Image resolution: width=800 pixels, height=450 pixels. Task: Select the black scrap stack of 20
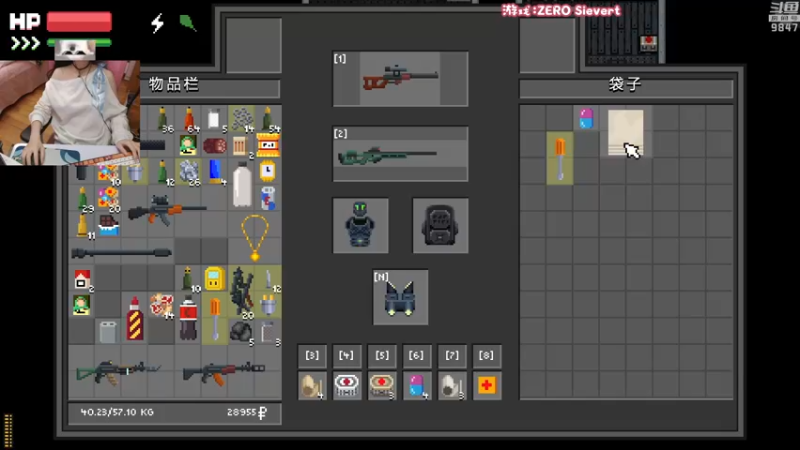coord(242,292)
